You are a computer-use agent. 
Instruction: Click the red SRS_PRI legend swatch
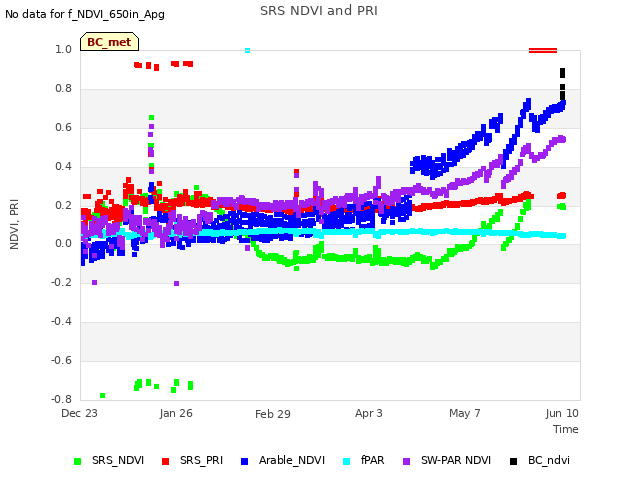click(165, 461)
